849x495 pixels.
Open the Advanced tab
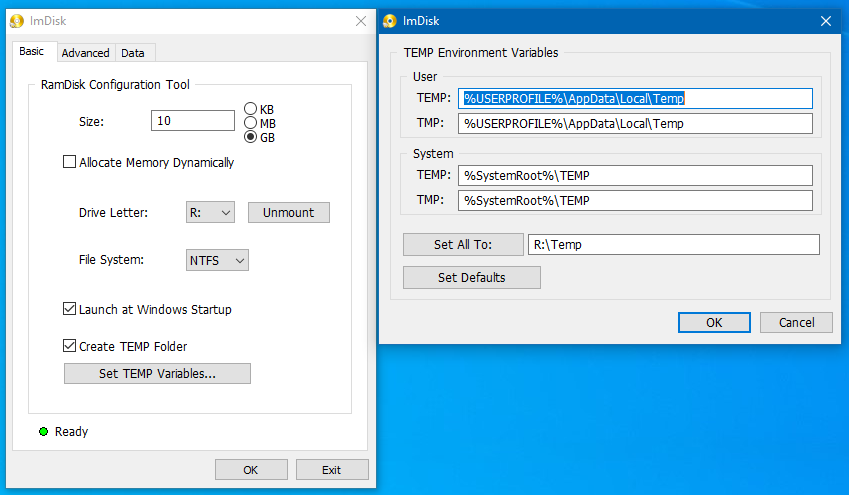(x=86, y=53)
